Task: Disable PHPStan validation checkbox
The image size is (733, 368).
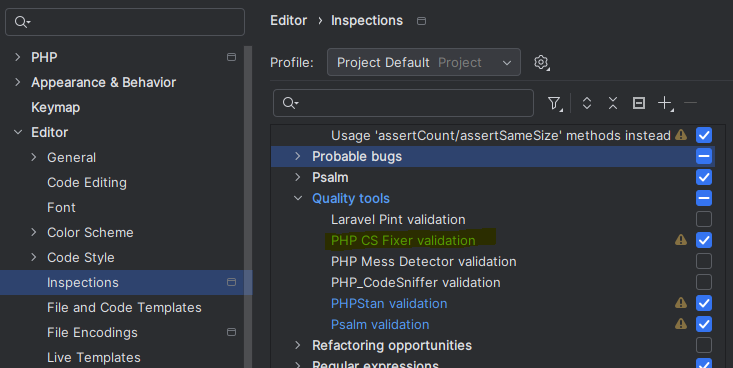Action: click(x=704, y=303)
